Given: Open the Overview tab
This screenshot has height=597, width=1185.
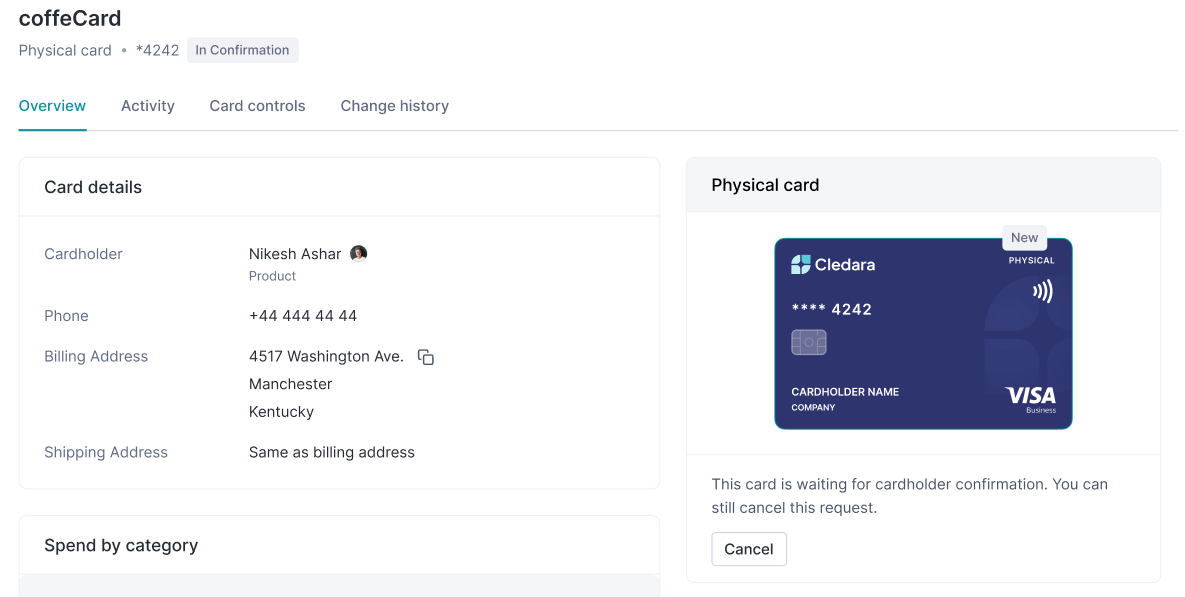Looking at the screenshot, I should coord(52,106).
